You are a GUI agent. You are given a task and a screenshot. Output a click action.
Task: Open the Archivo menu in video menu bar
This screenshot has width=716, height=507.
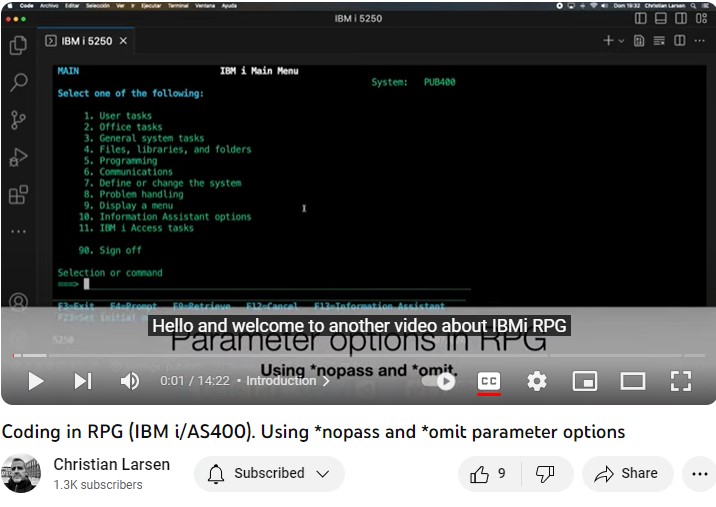49,6
